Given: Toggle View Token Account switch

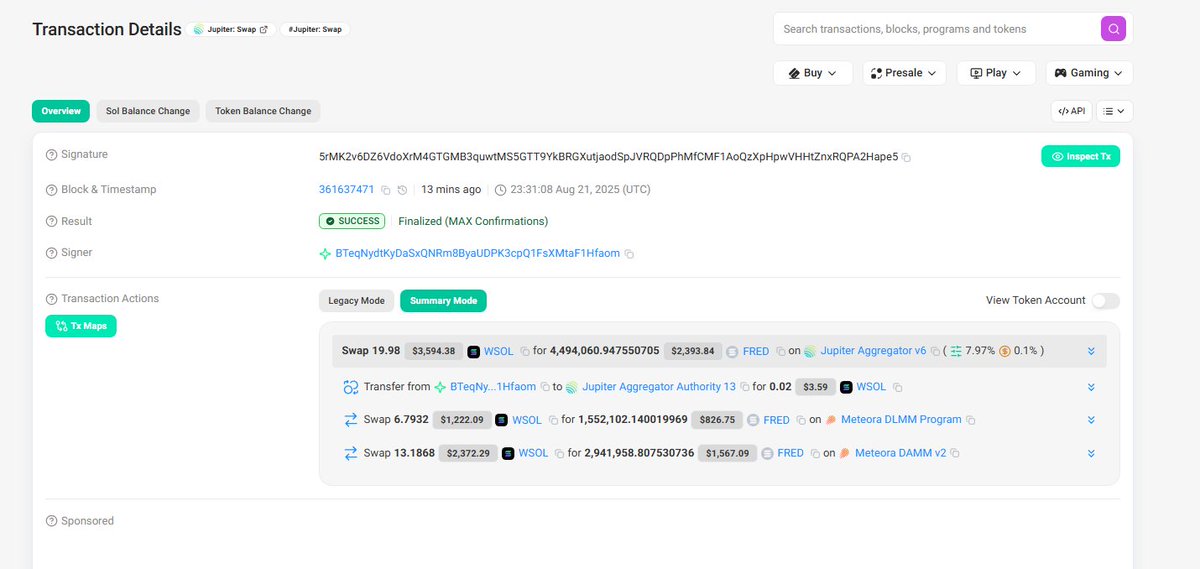Looking at the screenshot, I should 1106,301.
